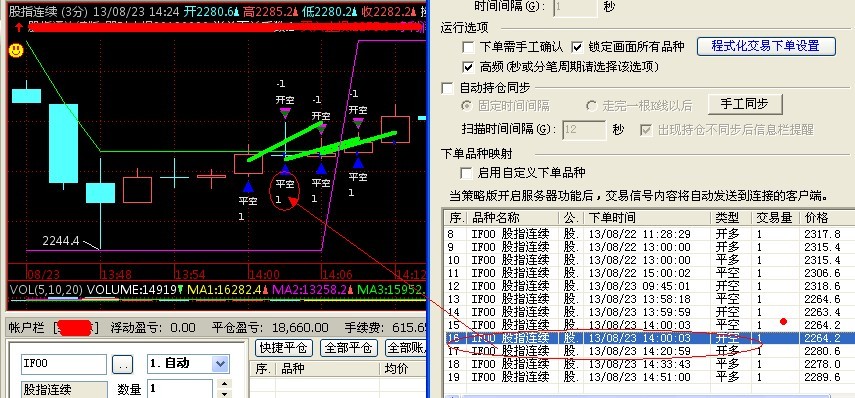Click the 平仓盈亏 18,660.00 value
855x398 pixels.
pyautogui.click(x=299, y=328)
